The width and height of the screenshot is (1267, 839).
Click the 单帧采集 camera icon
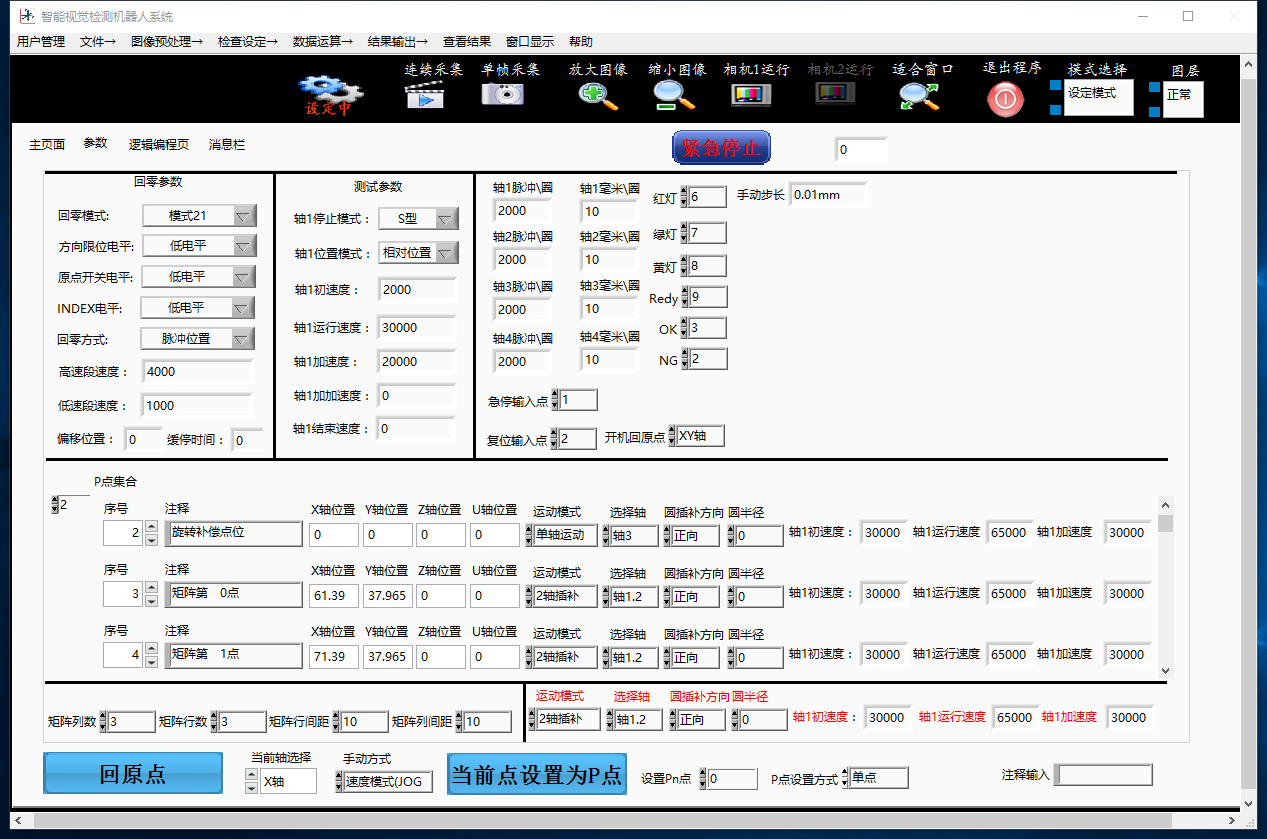coord(502,94)
